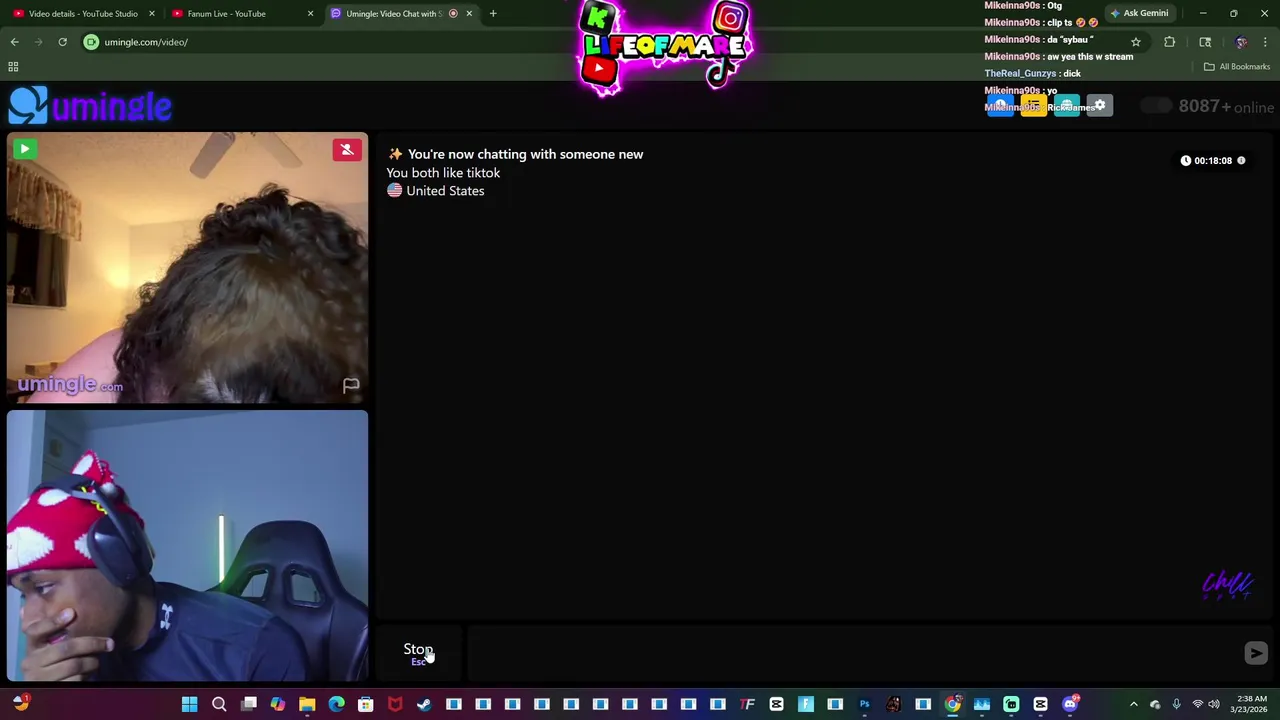The image size is (1280, 720).
Task: Open the McAfee taskbar icon
Action: point(395,705)
